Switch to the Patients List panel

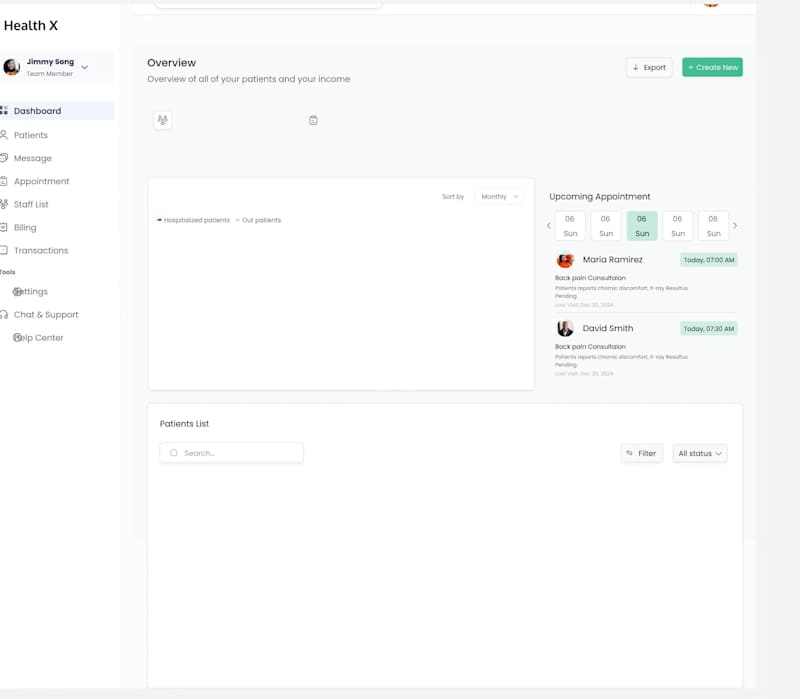click(183, 423)
